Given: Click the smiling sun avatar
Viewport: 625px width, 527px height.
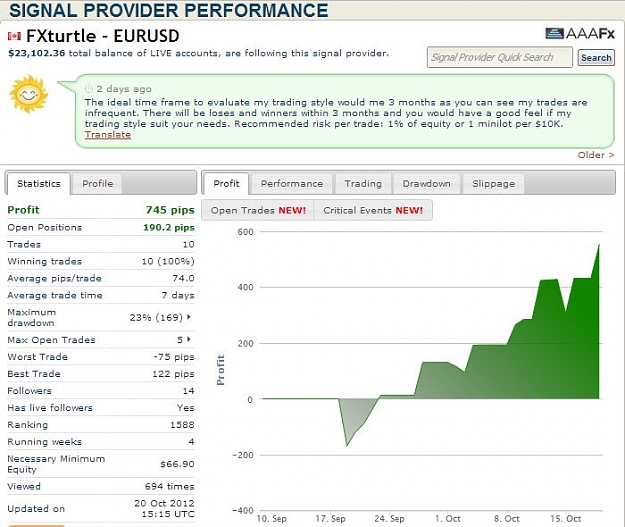Looking at the screenshot, I should (28, 94).
